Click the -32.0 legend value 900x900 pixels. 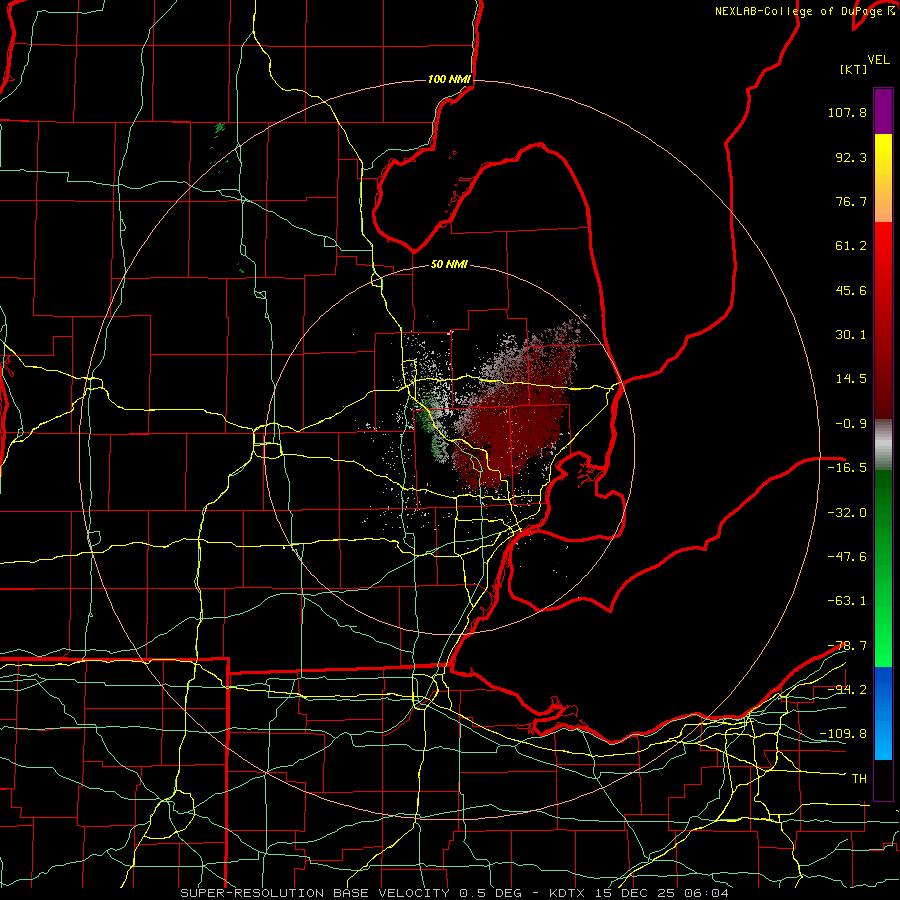[x=847, y=513]
